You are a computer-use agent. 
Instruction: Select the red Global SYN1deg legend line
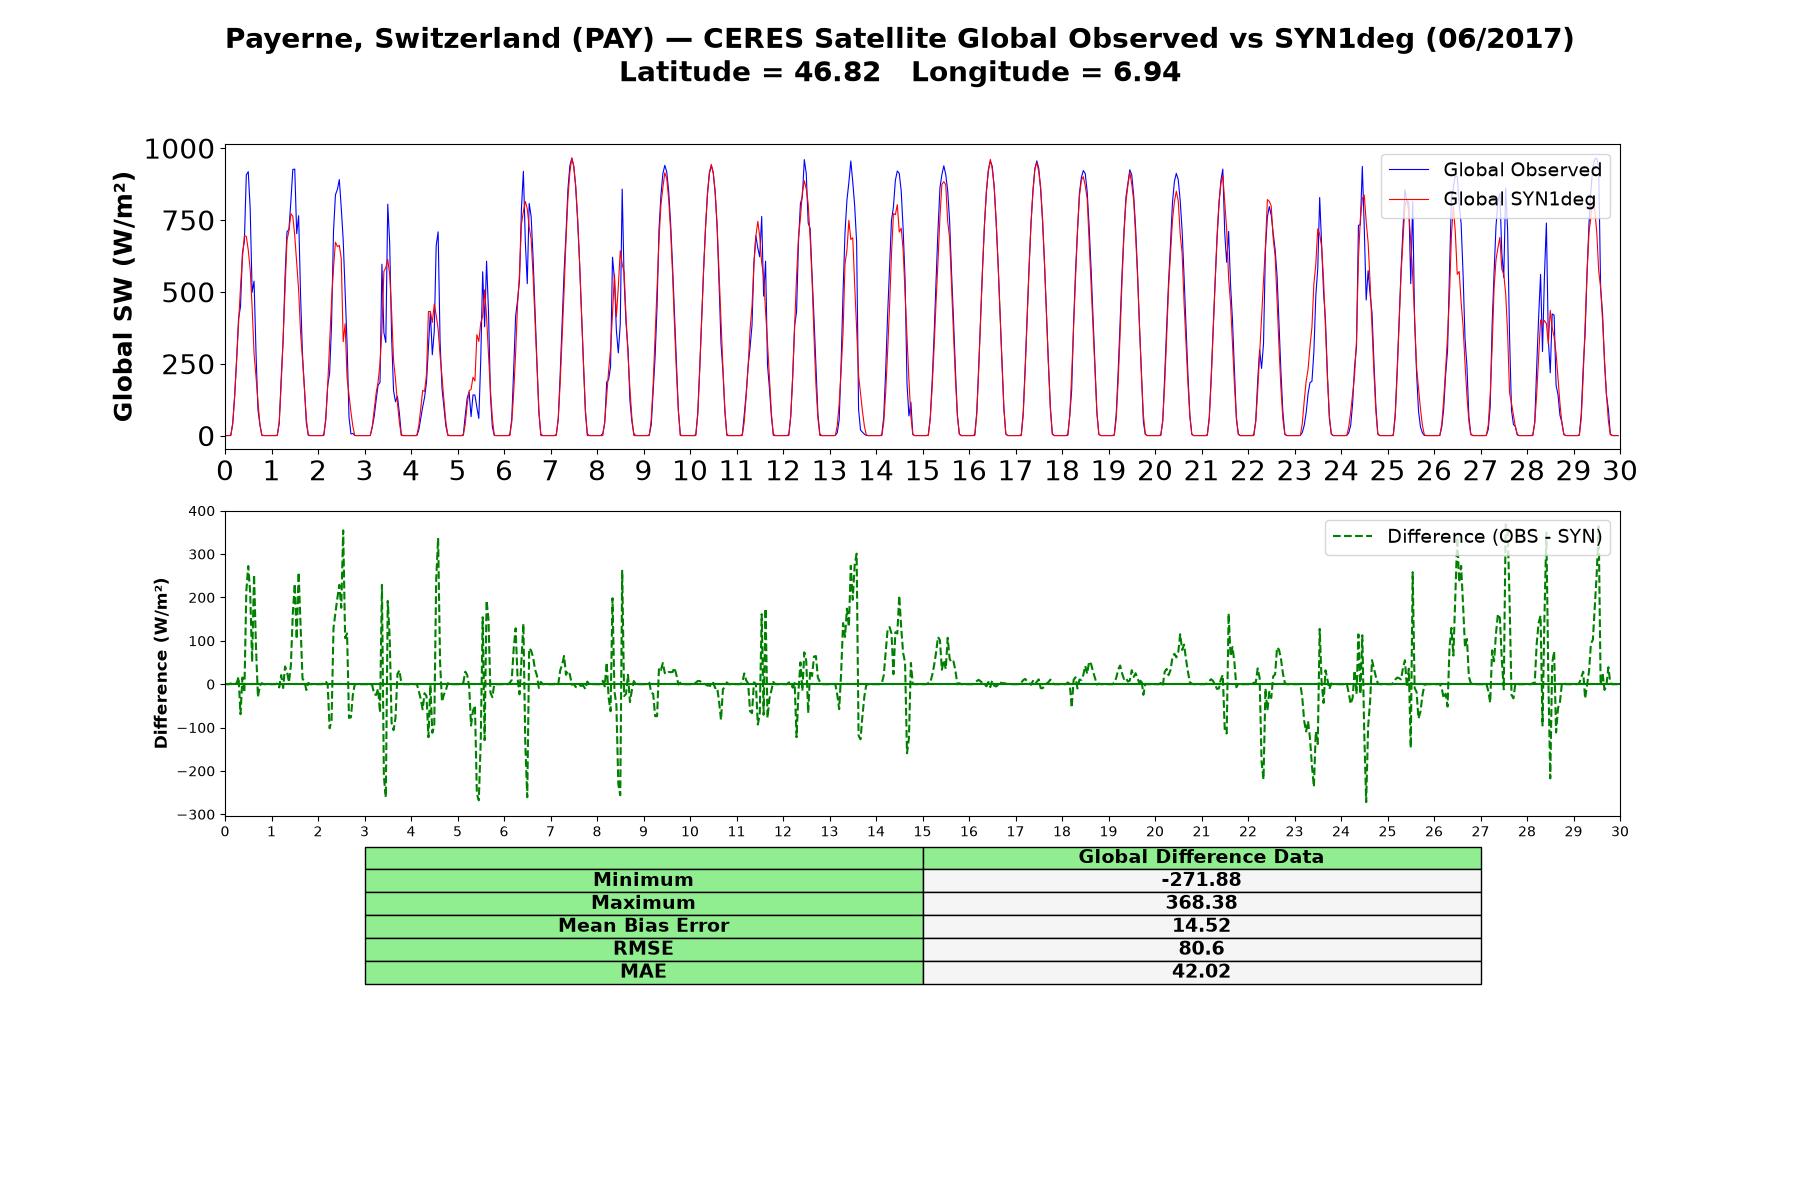(x=1410, y=200)
